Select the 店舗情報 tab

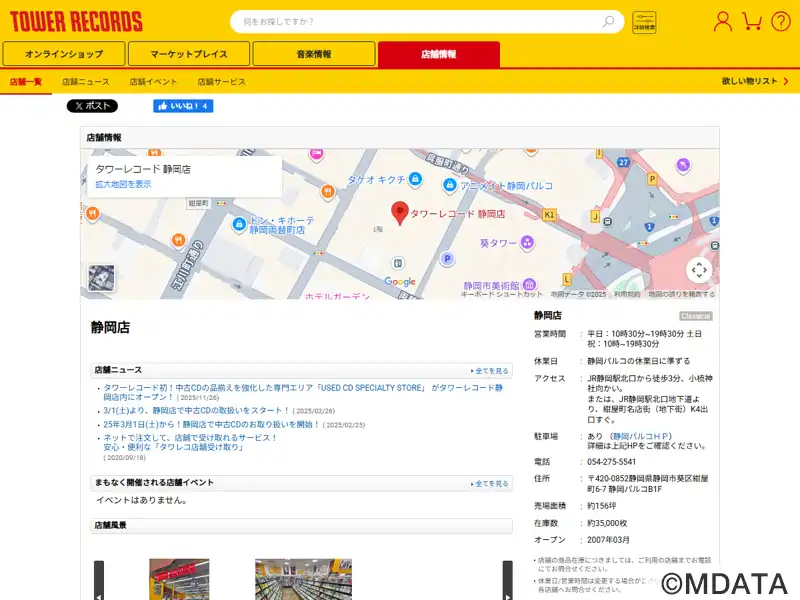tap(439, 54)
